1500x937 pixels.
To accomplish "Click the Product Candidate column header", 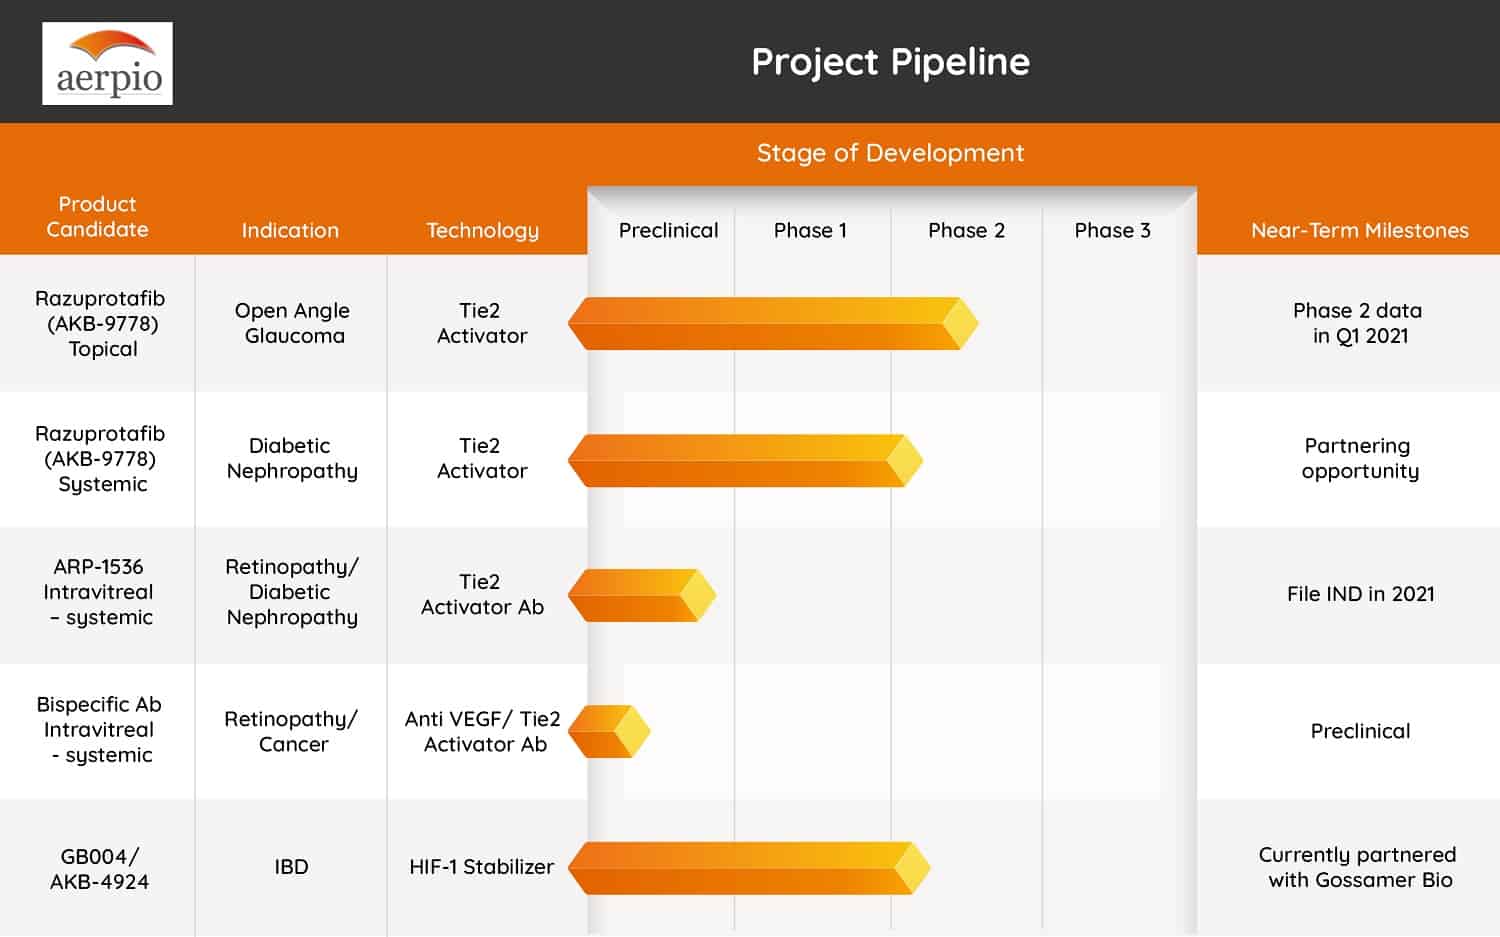I will click(97, 217).
